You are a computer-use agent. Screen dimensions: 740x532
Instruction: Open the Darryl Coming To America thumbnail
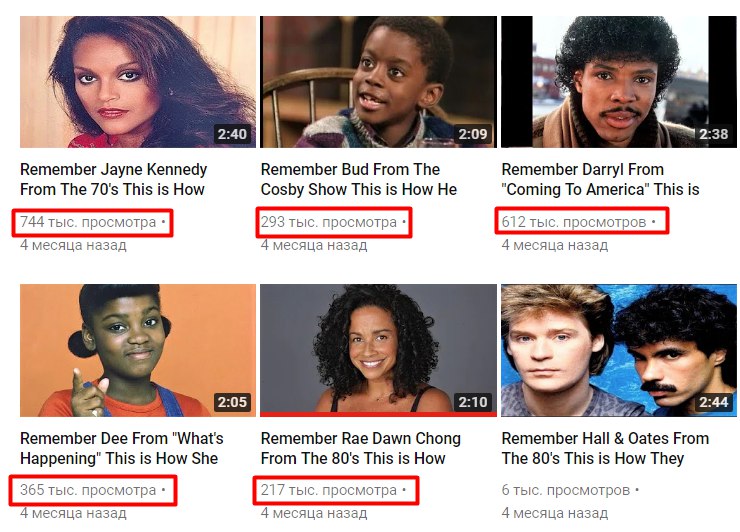pos(619,82)
